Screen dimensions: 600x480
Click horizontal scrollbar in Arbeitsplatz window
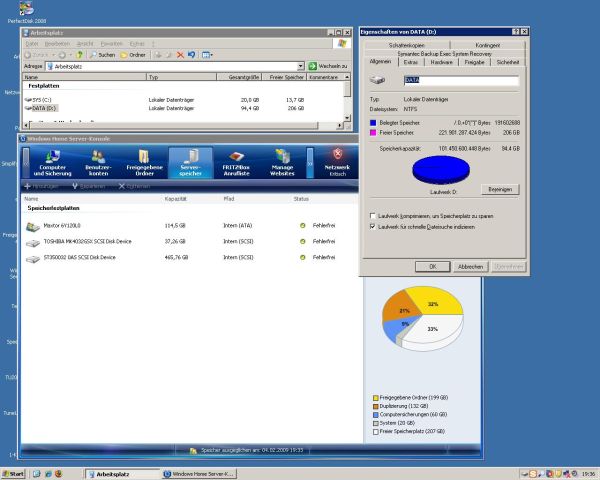pos(183,125)
